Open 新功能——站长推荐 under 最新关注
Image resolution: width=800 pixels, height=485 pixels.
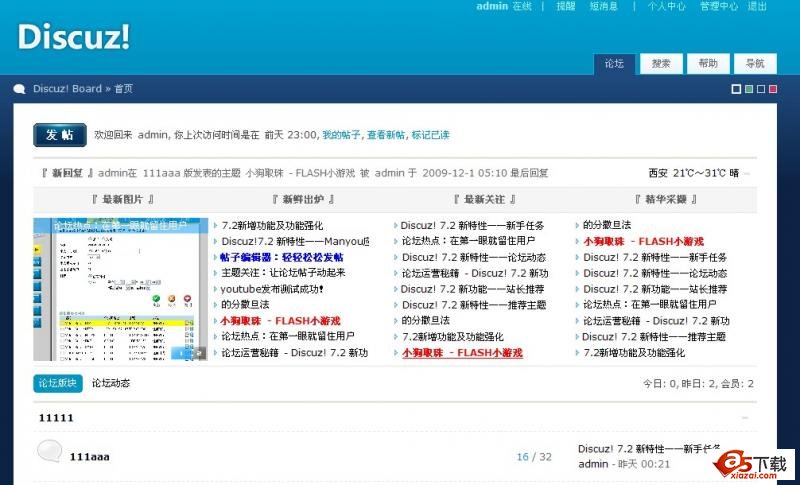472,289
